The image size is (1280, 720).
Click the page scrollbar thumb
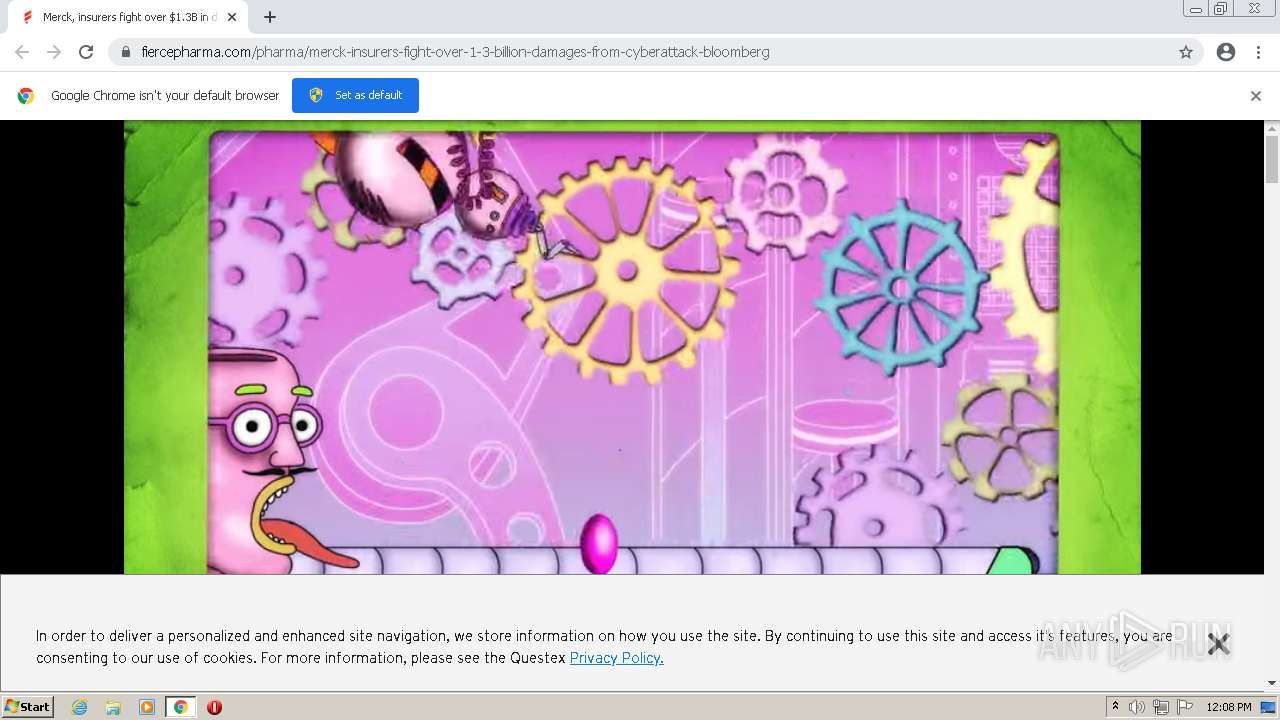1272,160
